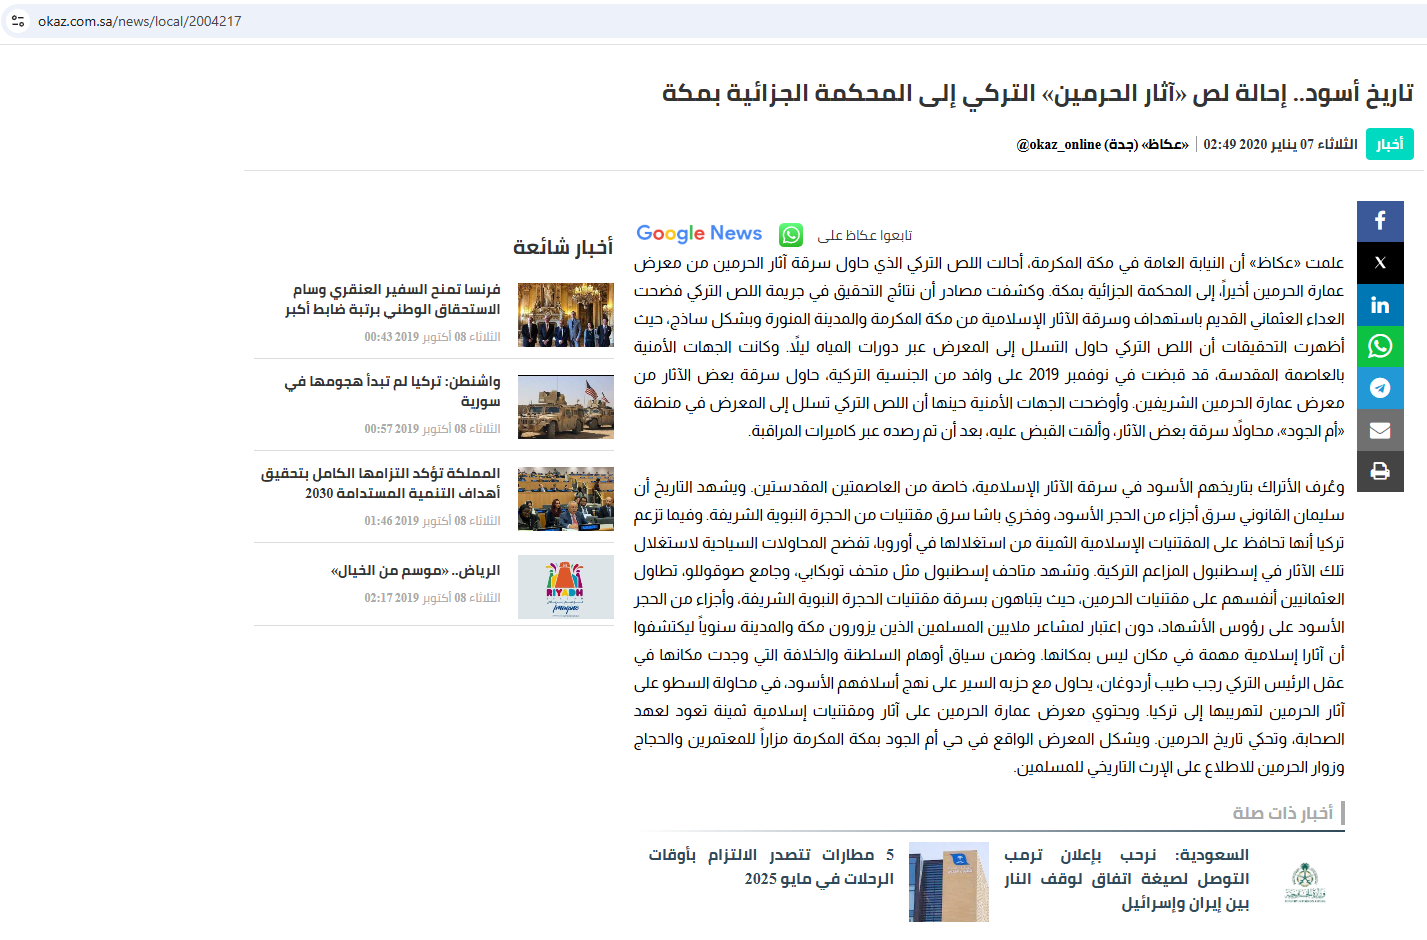Click the أخبار شائعة section heading
The image size is (1427, 940).
pyautogui.click(x=563, y=247)
